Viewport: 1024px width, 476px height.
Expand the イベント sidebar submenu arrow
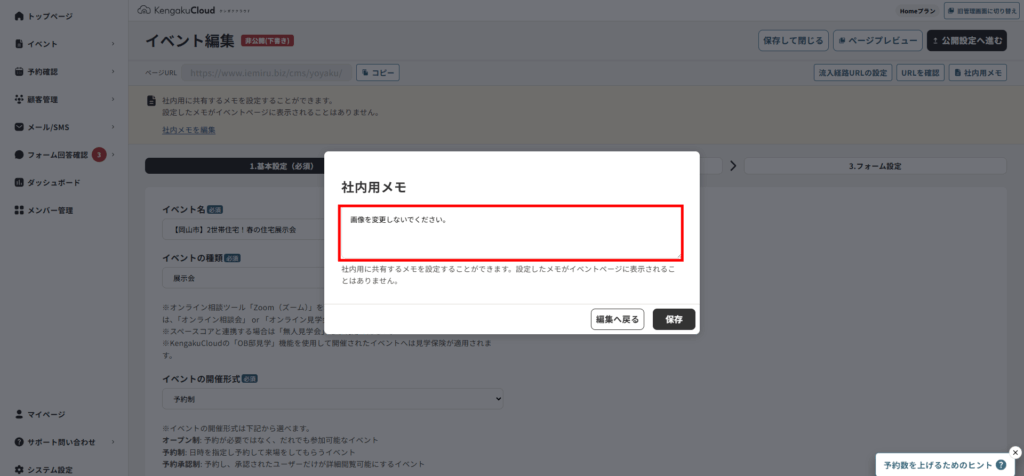click(x=113, y=44)
